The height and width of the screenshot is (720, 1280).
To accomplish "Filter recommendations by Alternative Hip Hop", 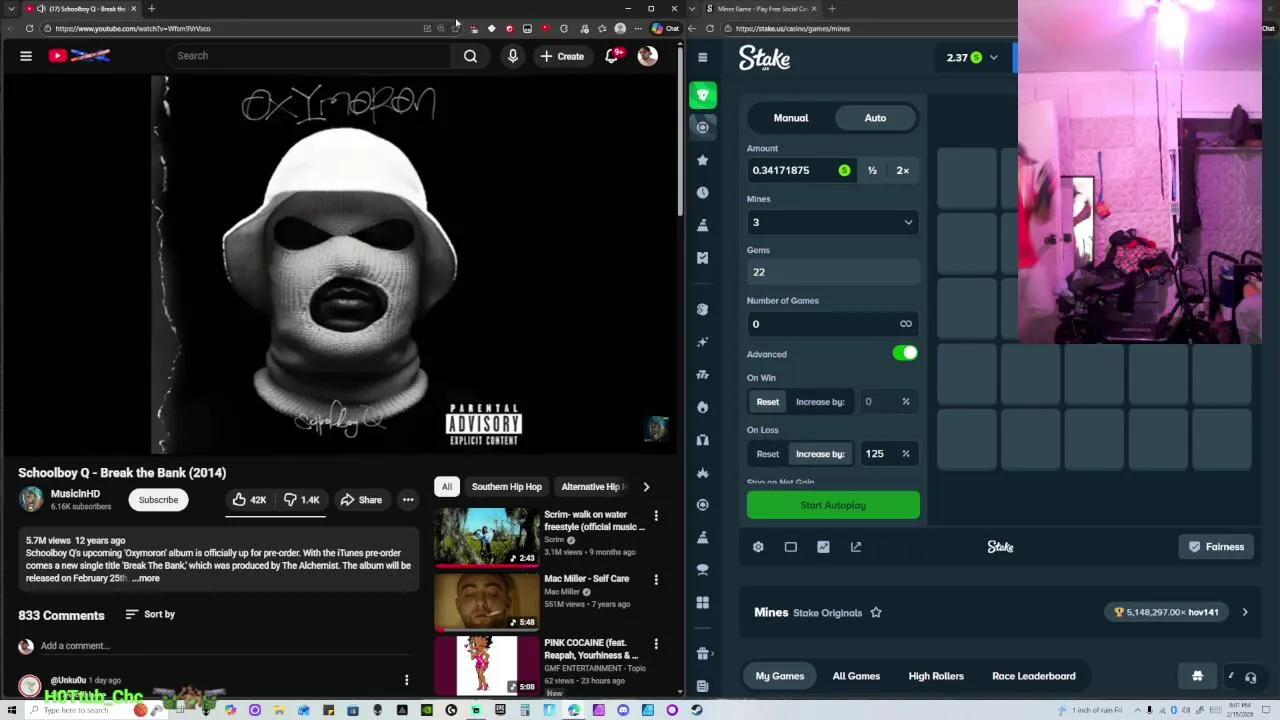I will point(592,487).
